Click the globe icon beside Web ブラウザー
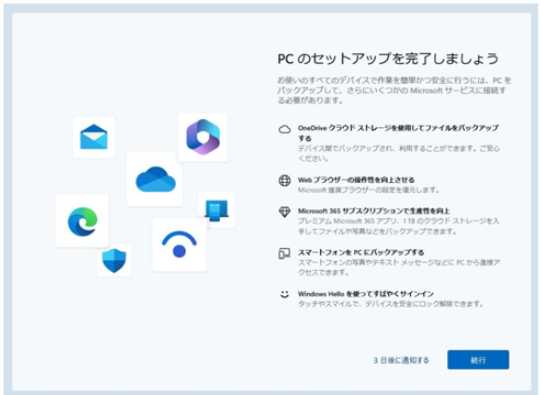Screen dimensions: 541x395 pos(284,180)
